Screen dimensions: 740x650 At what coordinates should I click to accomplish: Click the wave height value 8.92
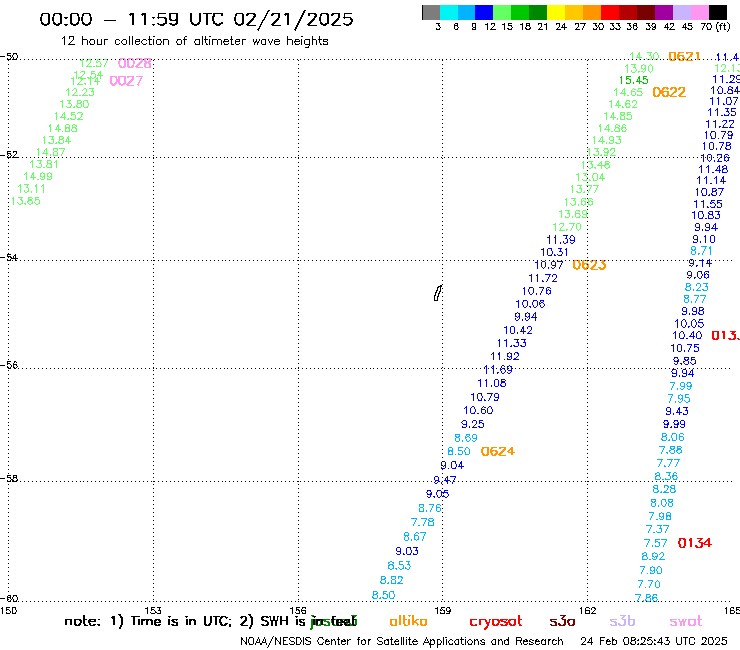653,557
